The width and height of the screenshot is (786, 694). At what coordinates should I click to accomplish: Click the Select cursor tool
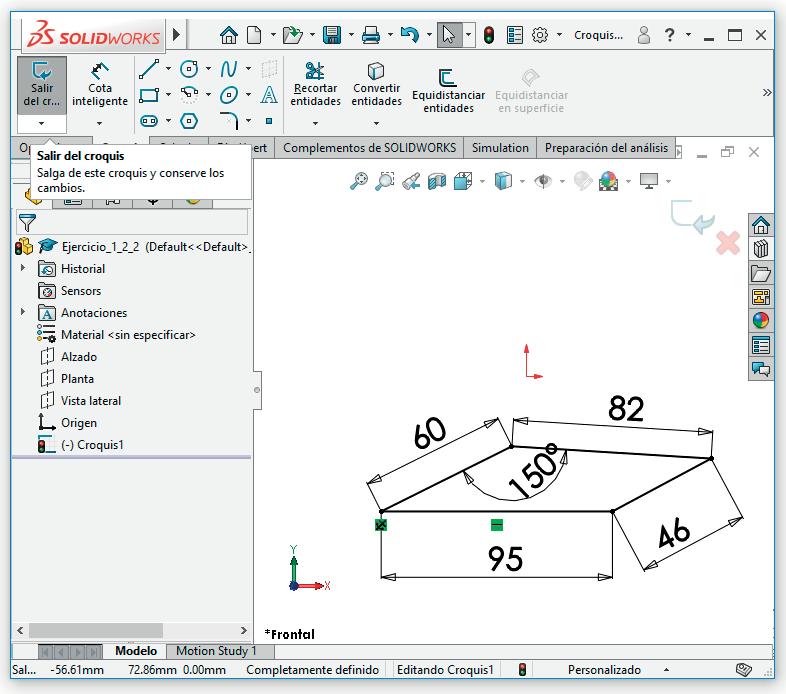tap(449, 35)
